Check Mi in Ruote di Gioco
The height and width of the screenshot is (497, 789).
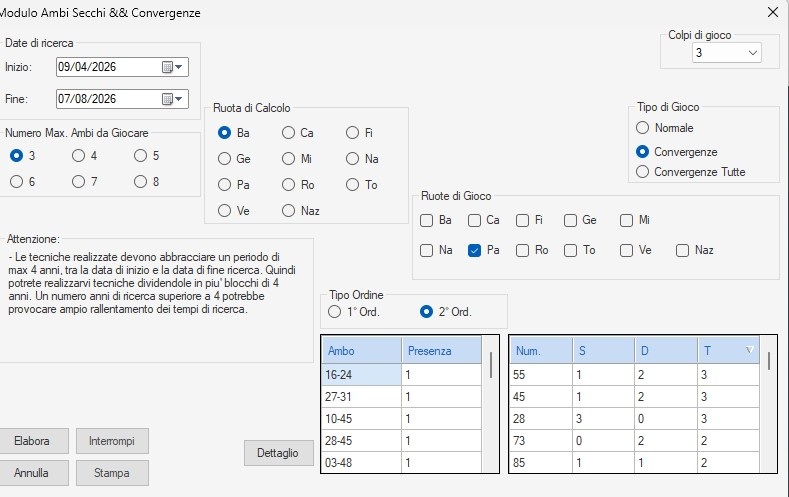626,220
